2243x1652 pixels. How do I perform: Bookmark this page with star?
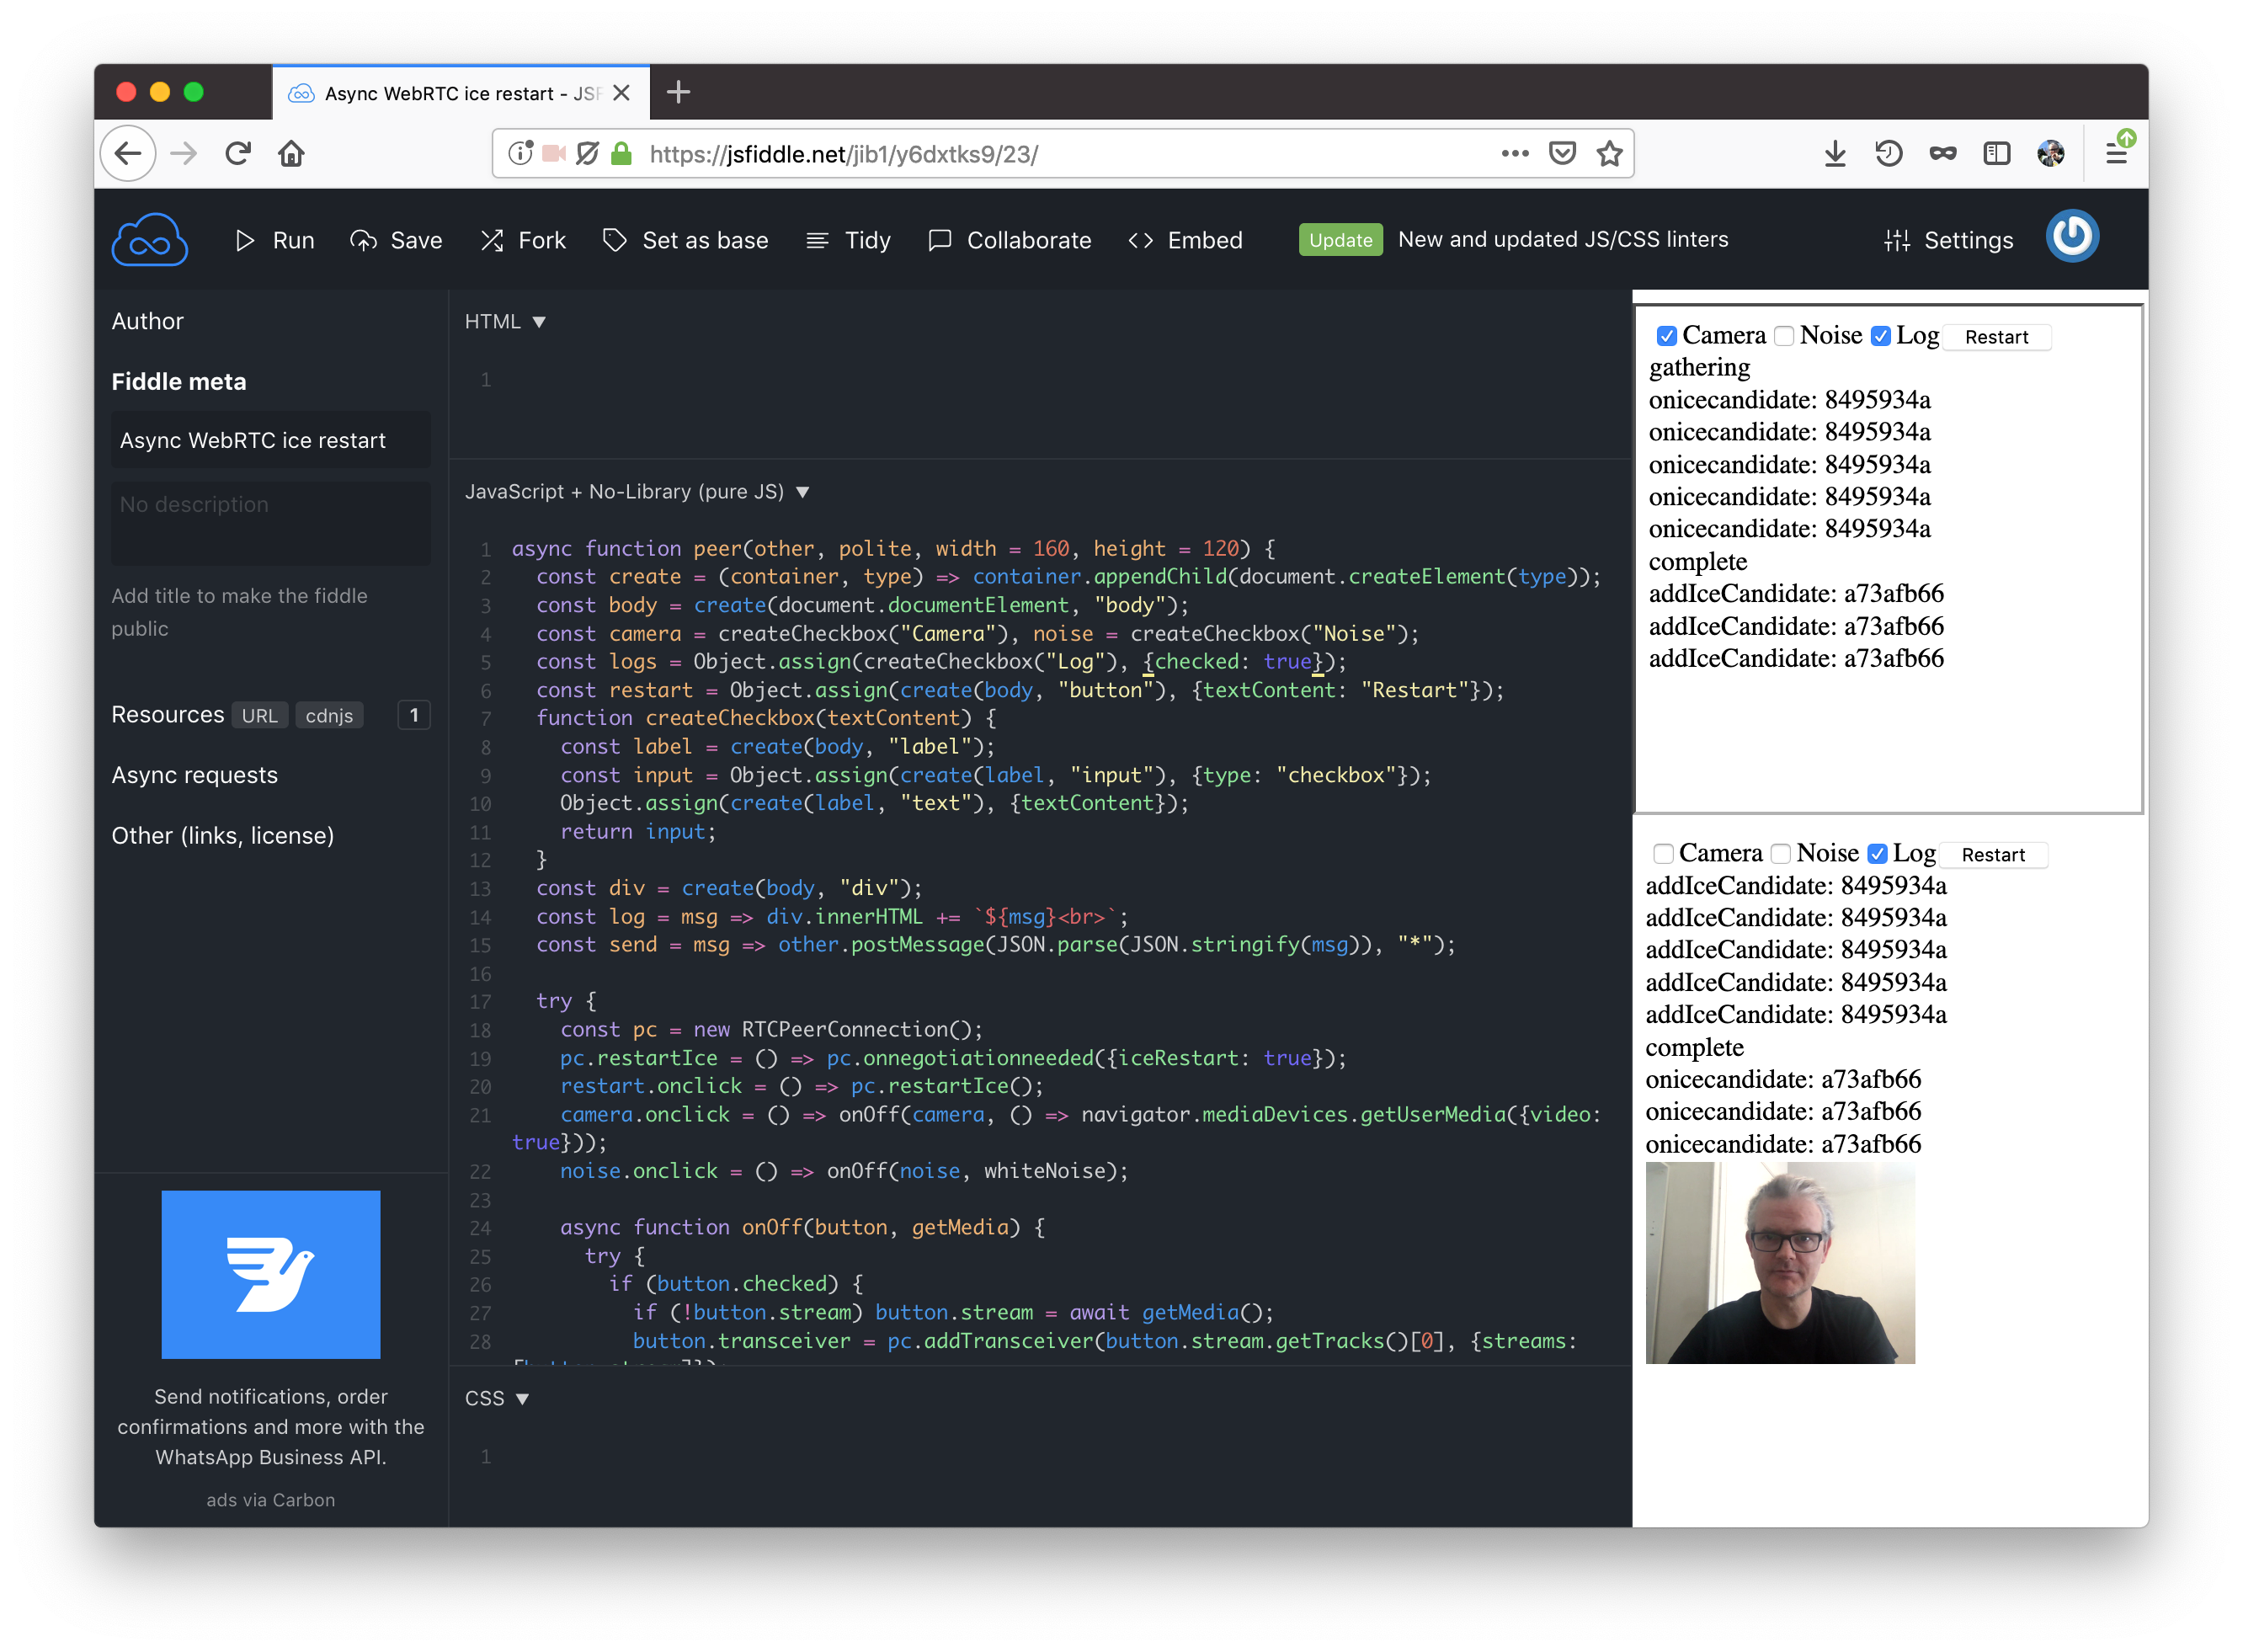(1609, 153)
